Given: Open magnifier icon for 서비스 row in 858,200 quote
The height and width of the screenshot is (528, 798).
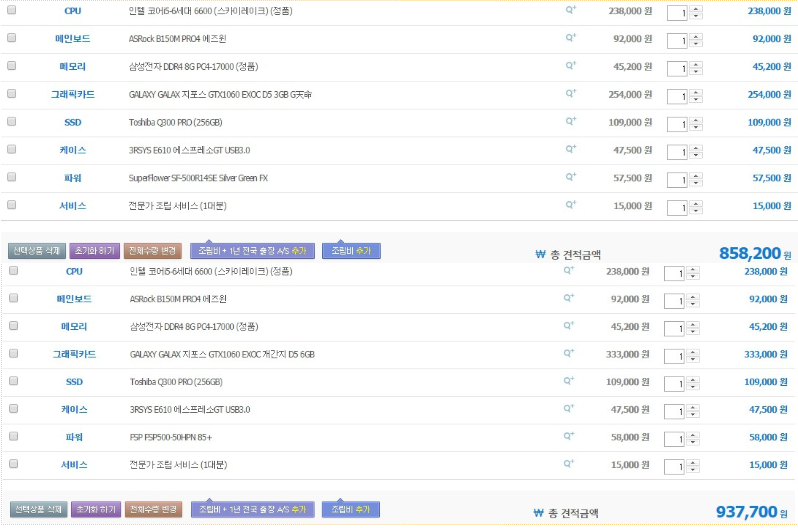Looking at the screenshot, I should click(x=571, y=205).
